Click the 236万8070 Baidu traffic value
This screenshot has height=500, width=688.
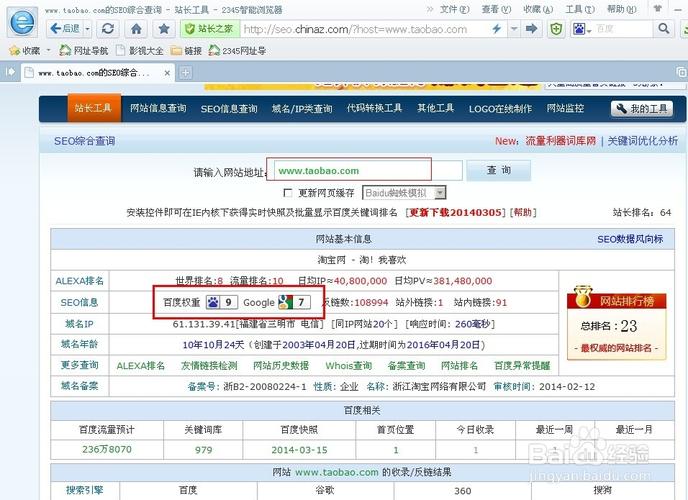click(107, 450)
